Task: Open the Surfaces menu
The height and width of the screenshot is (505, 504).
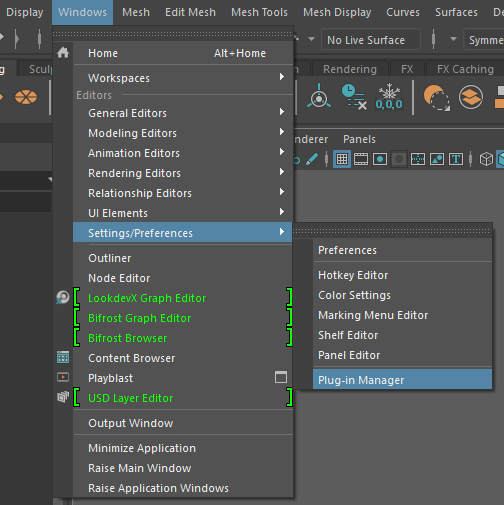Action: [456, 12]
